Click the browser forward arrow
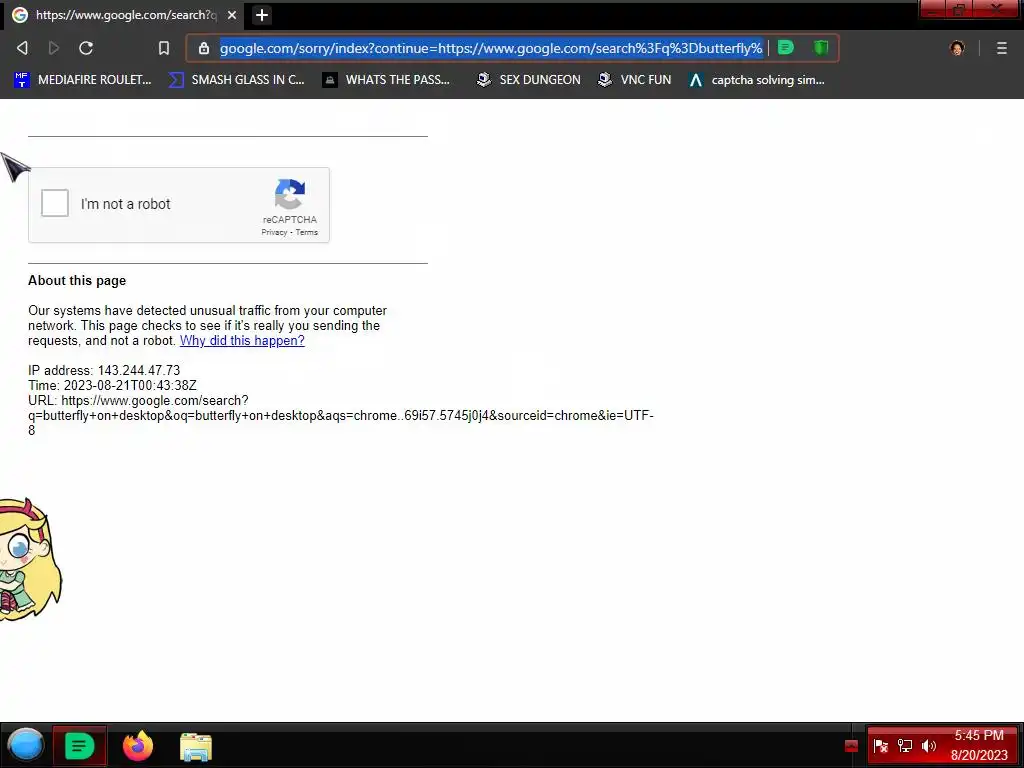The height and width of the screenshot is (768, 1024). [x=54, y=48]
